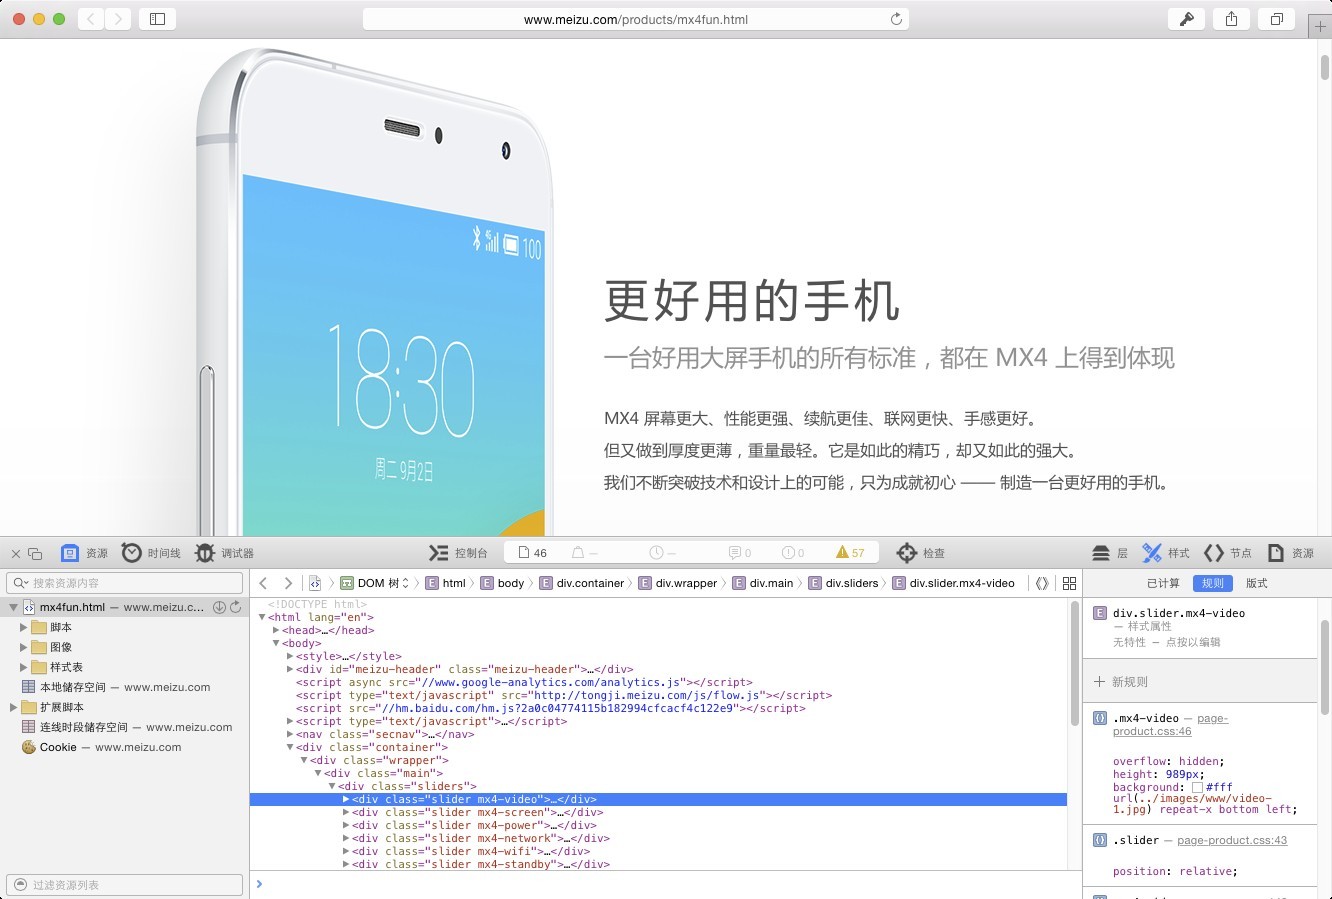Select body in the DOM breadcrumb
The height and width of the screenshot is (899, 1332).
coord(502,583)
